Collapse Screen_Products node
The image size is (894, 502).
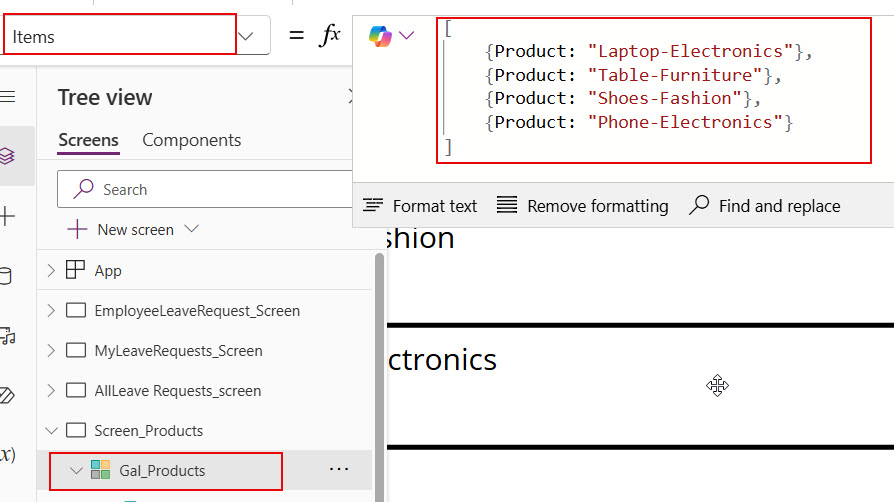51,430
